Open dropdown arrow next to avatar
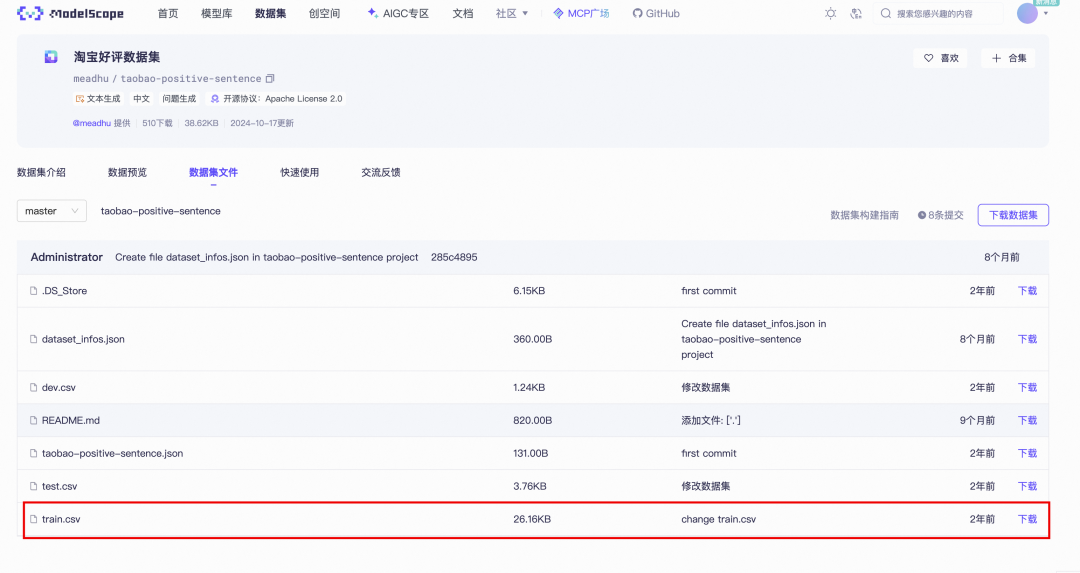The width and height of the screenshot is (1080, 573). pyautogui.click(x=1046, y=14)
